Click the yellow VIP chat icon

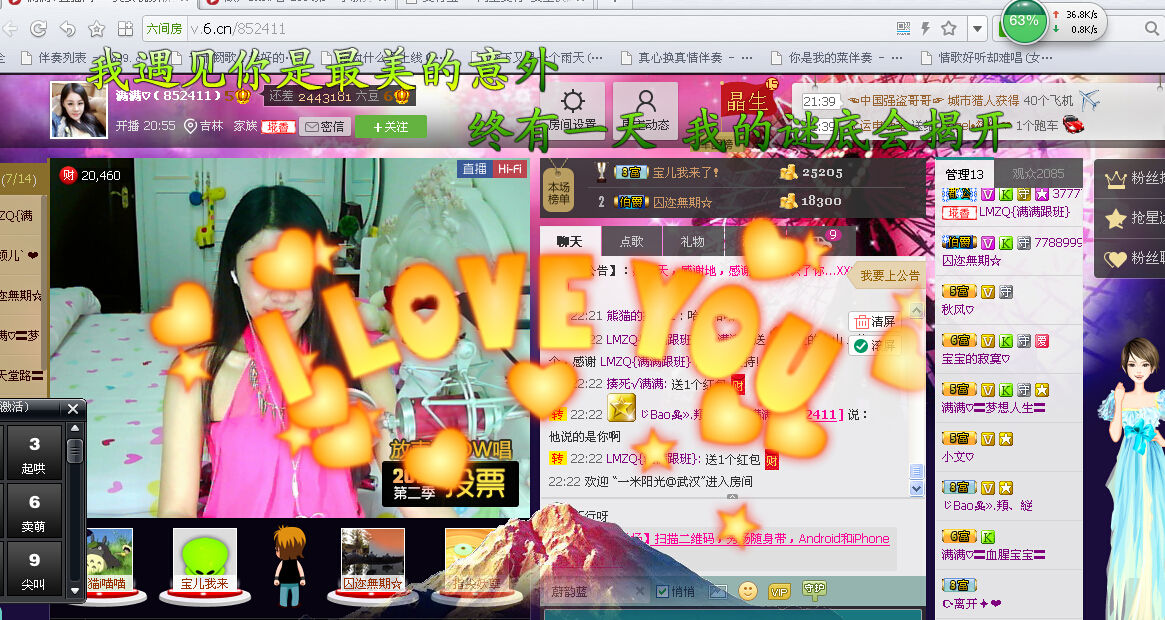click(779, 592)
